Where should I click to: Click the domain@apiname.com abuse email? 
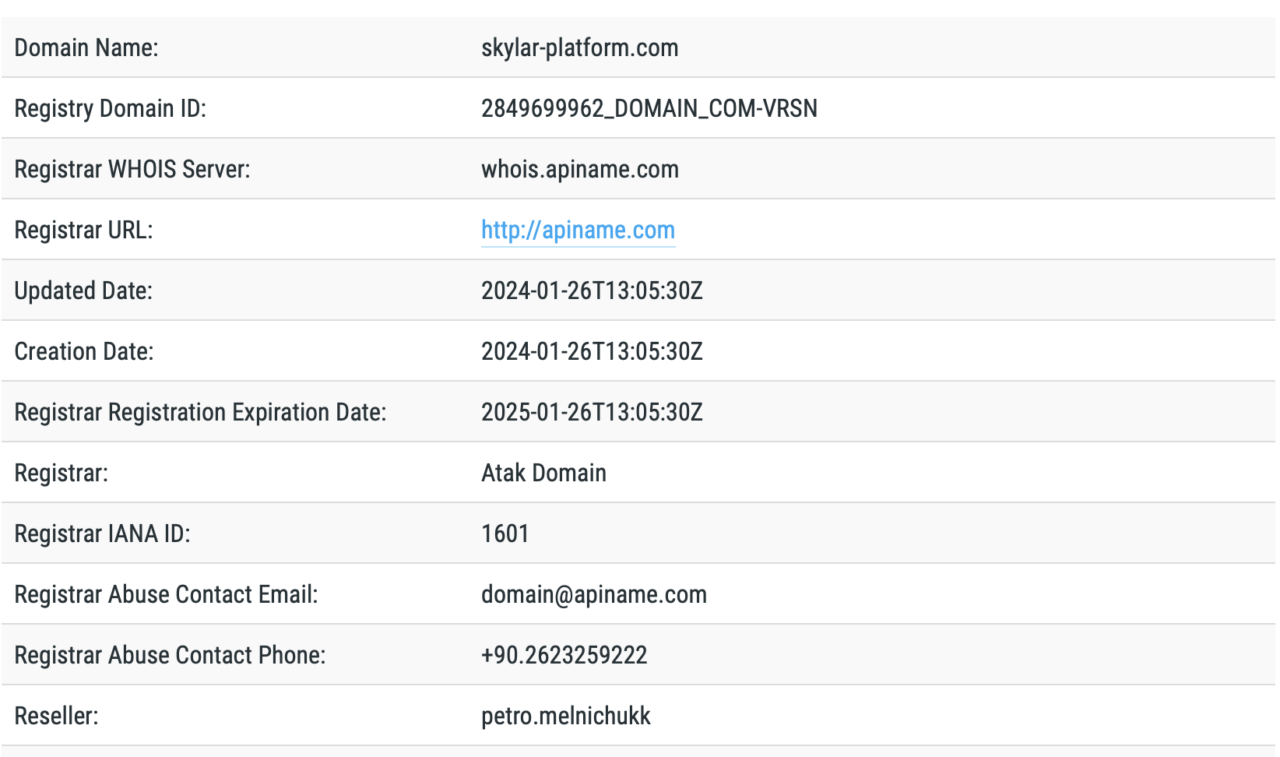(x=594, y=595)
